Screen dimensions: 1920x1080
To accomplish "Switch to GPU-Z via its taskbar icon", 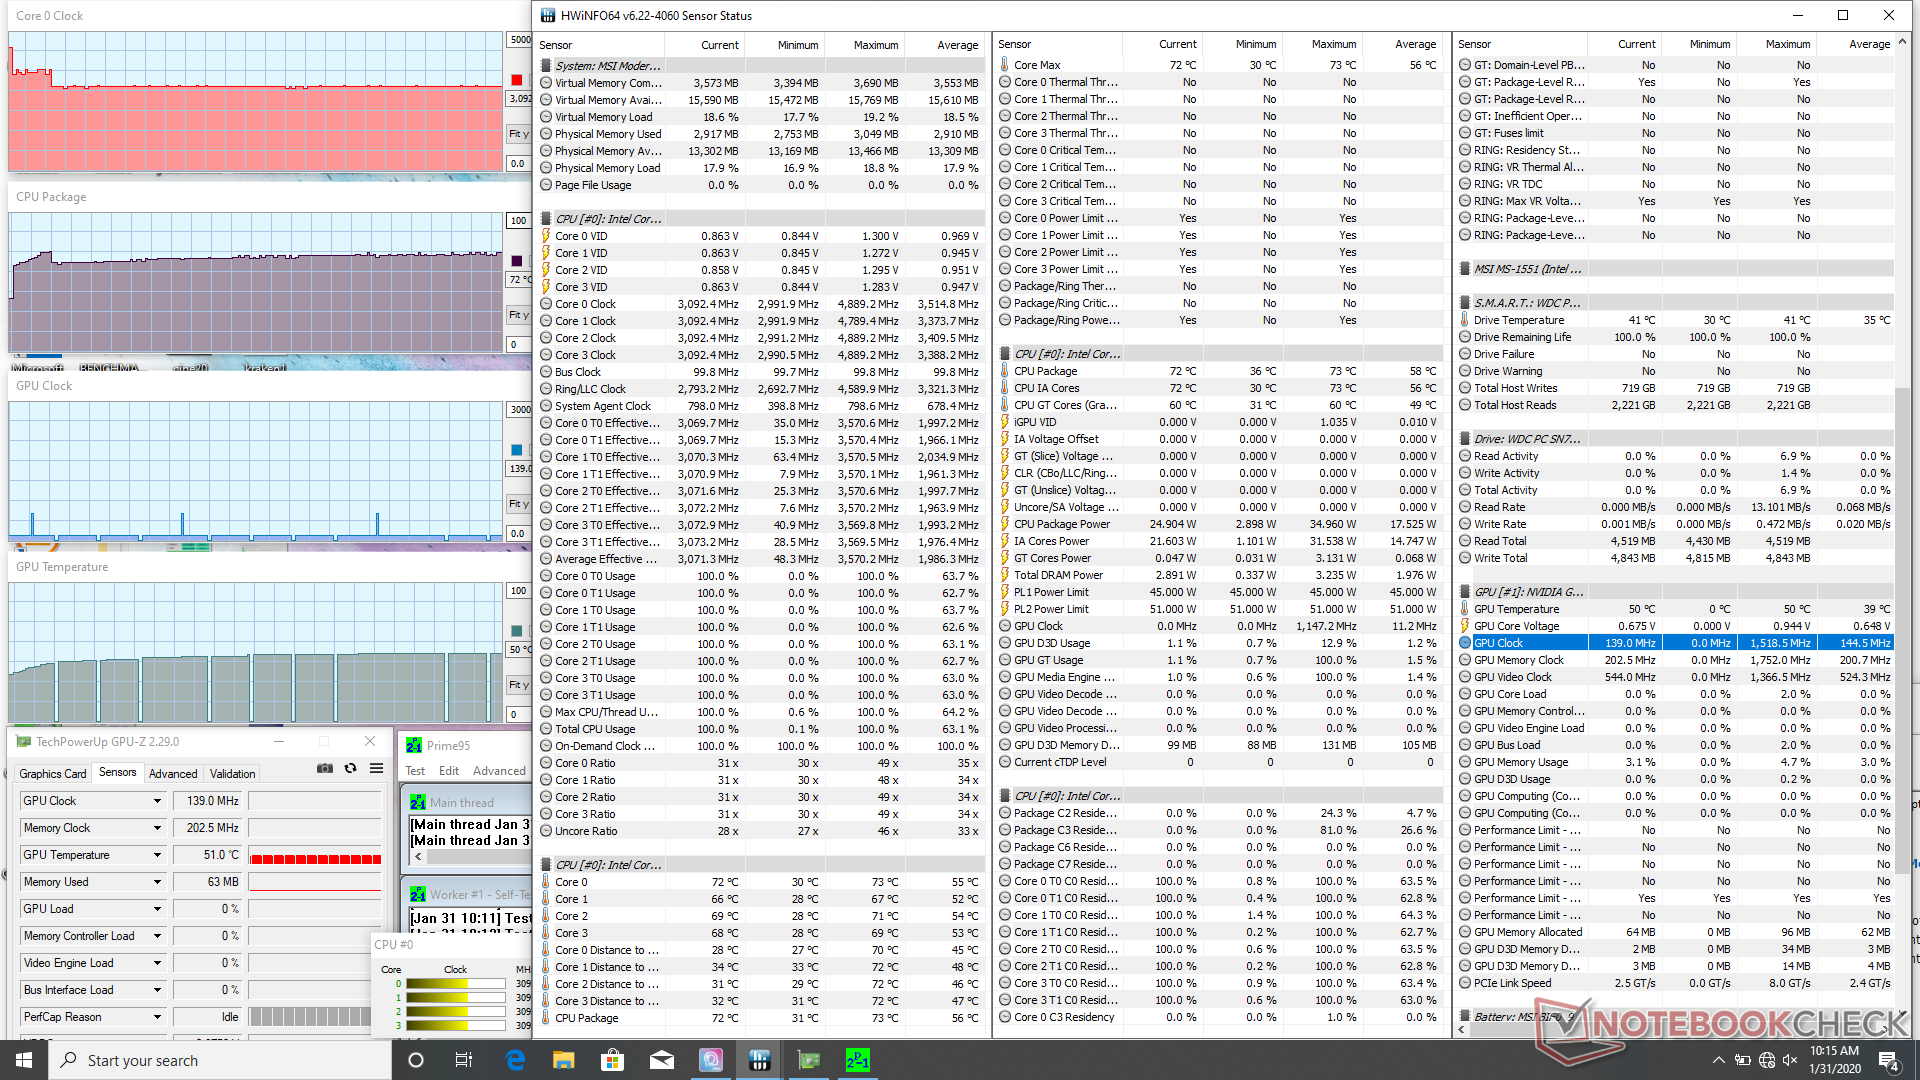I will pyautogui.click(x=809, y=1060).
